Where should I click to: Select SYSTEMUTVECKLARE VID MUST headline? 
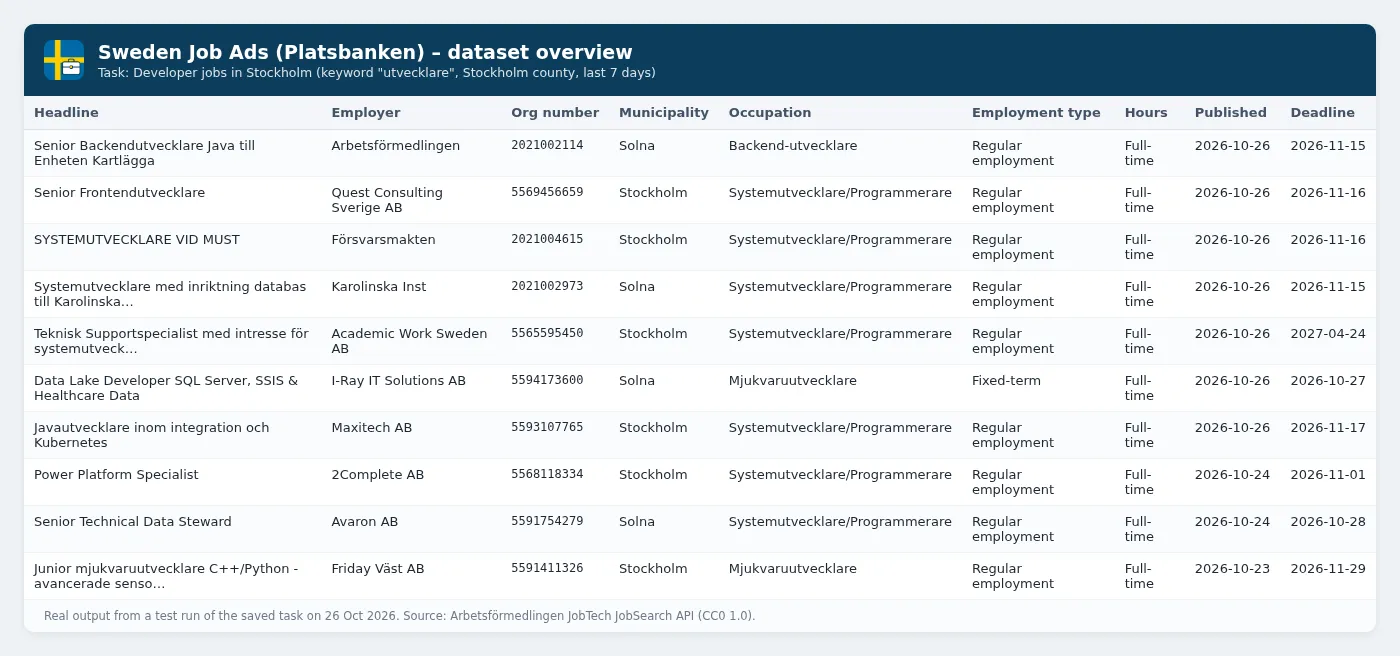point(137,240)
